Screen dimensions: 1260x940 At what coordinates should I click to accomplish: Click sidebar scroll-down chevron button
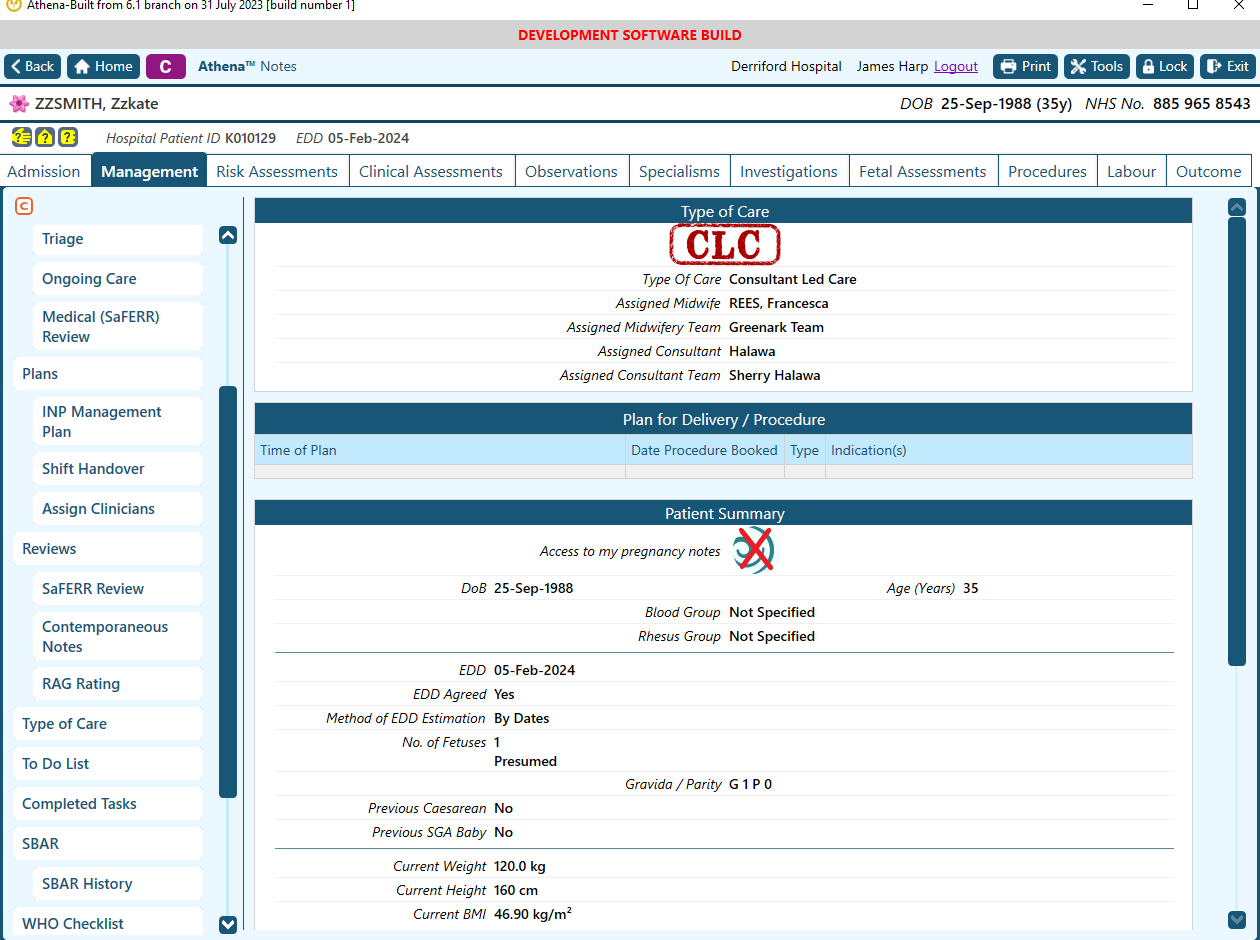[228, 925]
